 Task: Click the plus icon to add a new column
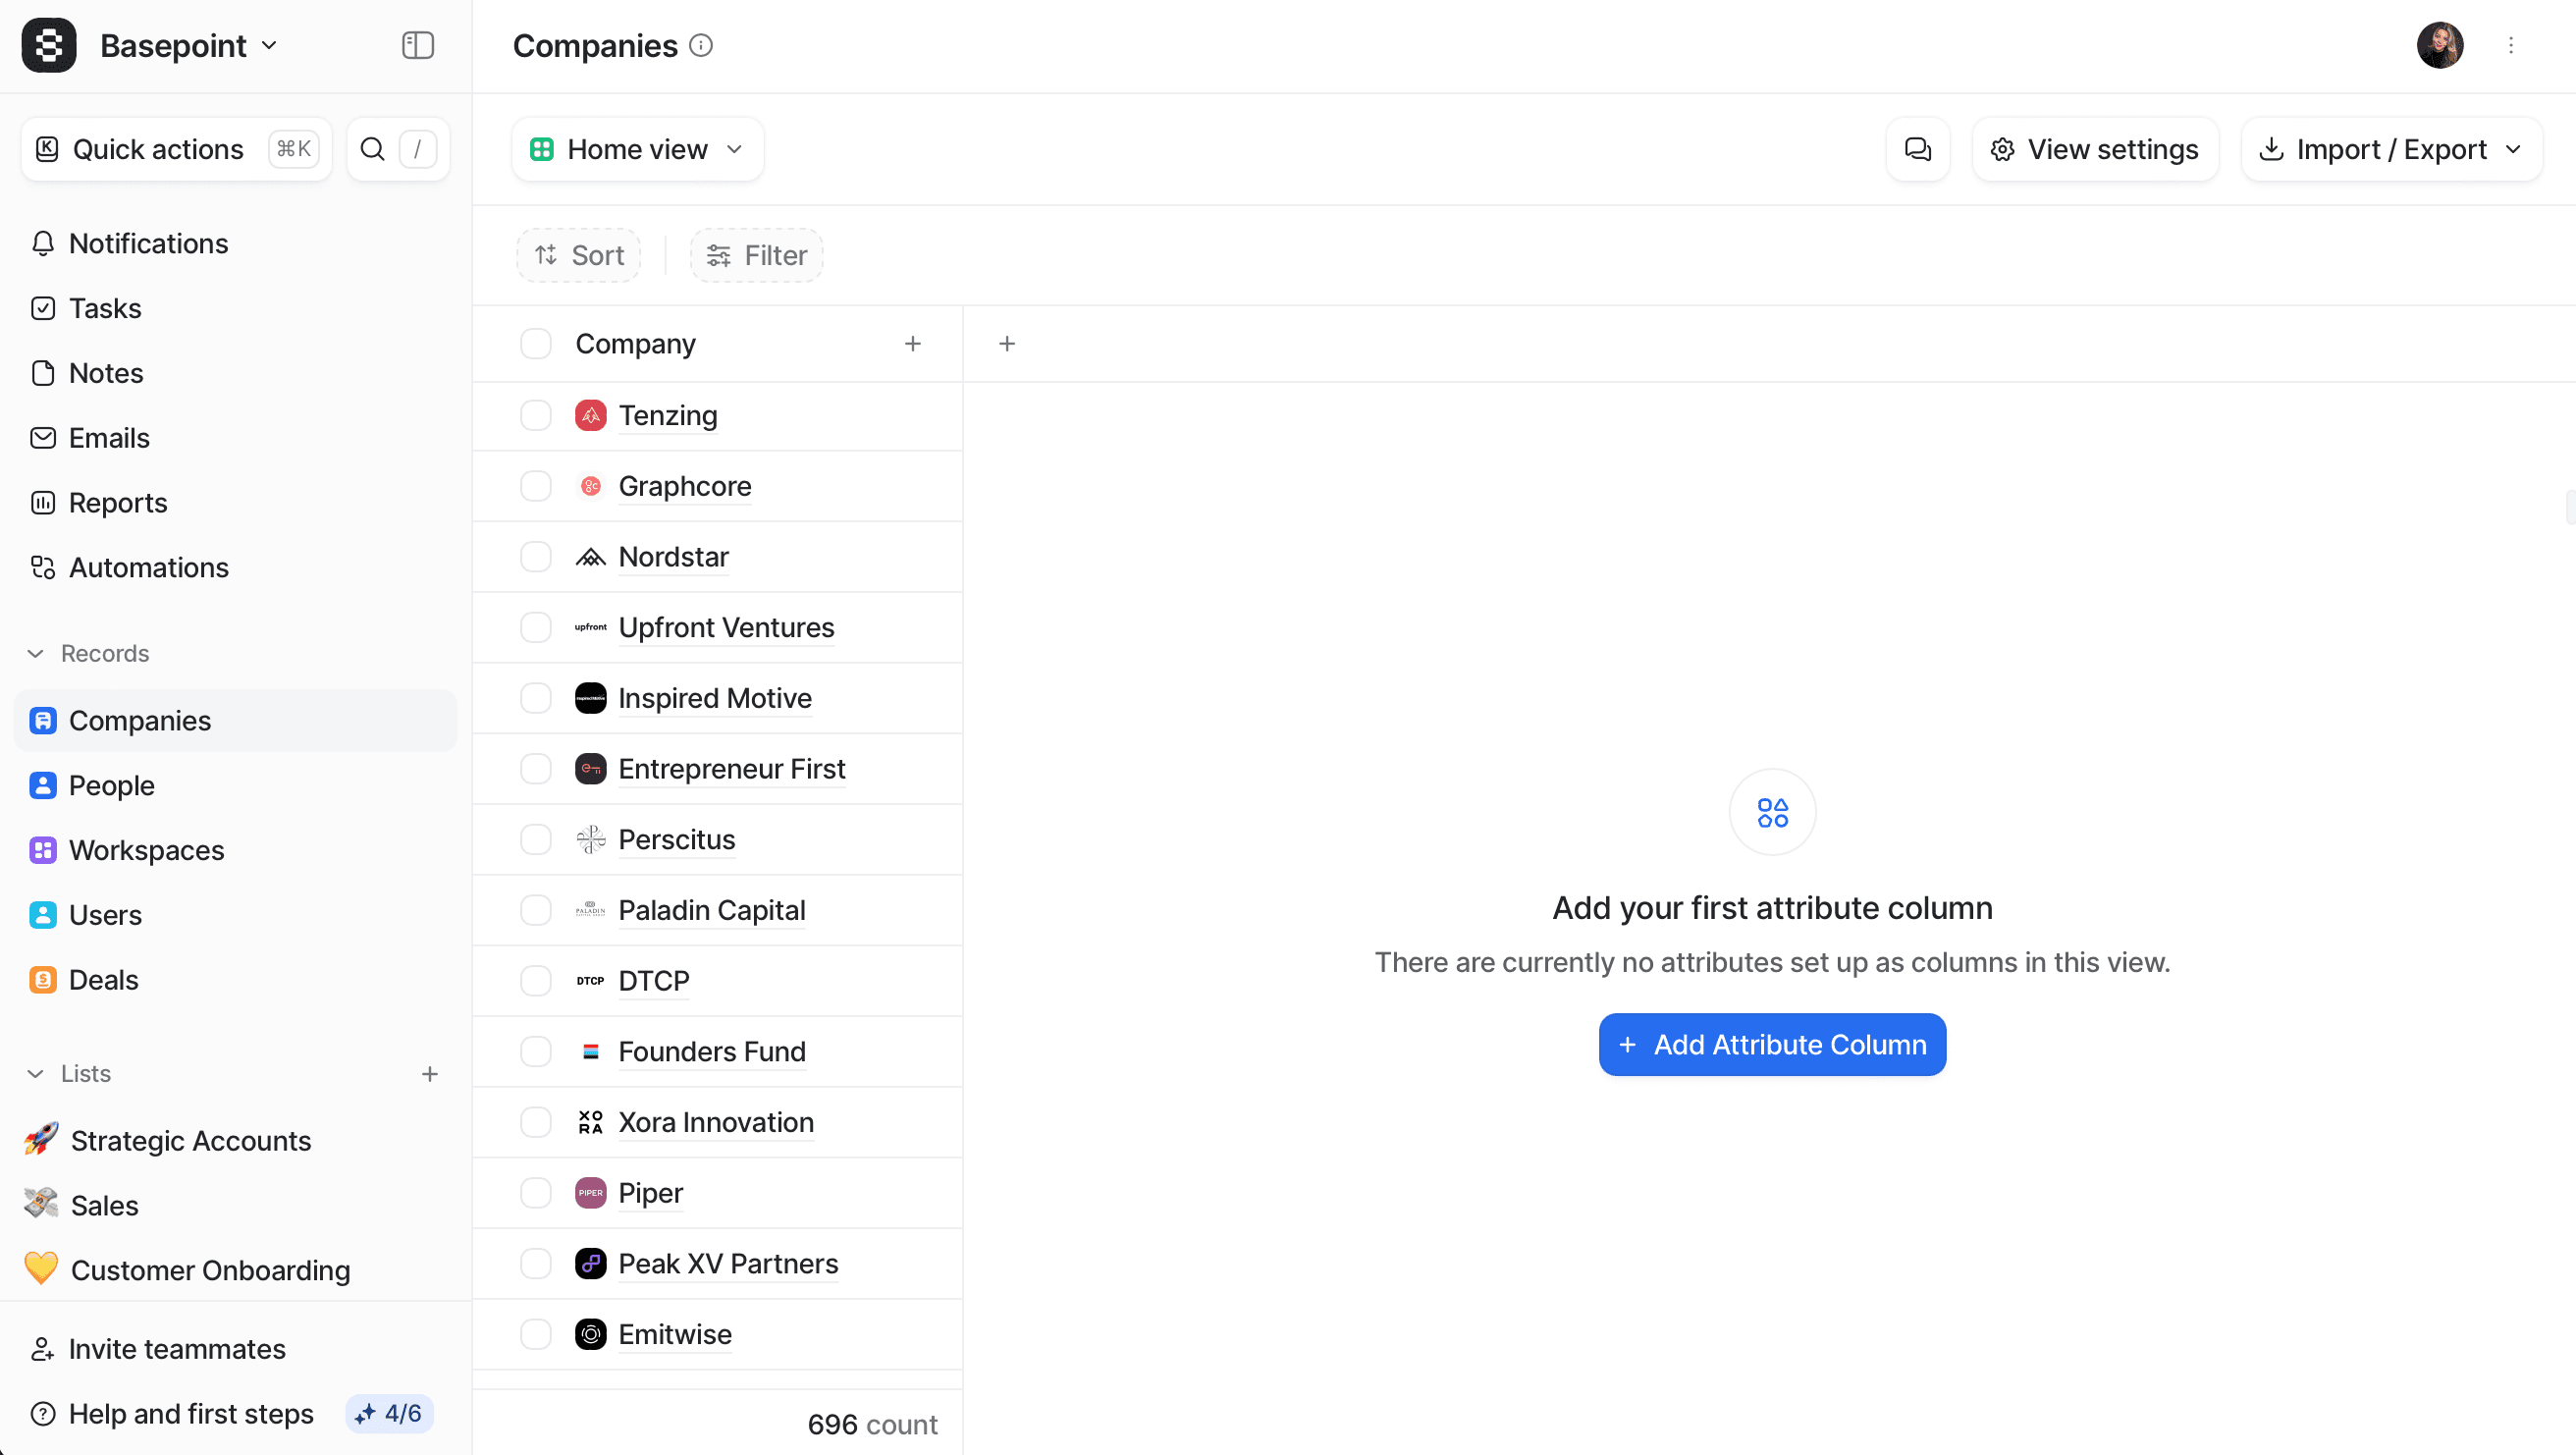tap(1007, 344)
